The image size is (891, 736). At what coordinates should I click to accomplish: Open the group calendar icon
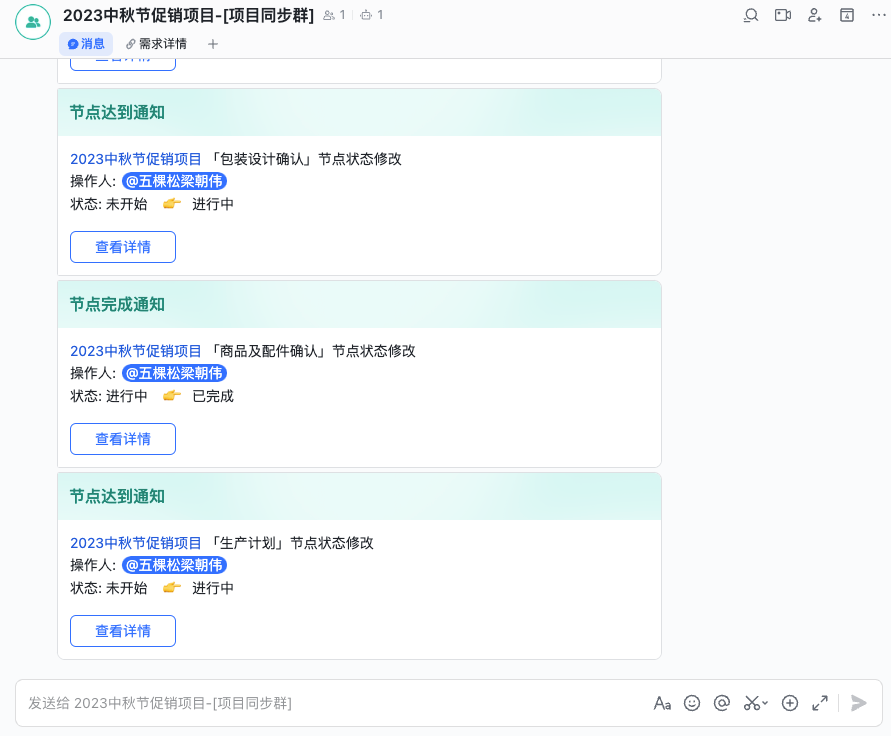click(847, 15)
